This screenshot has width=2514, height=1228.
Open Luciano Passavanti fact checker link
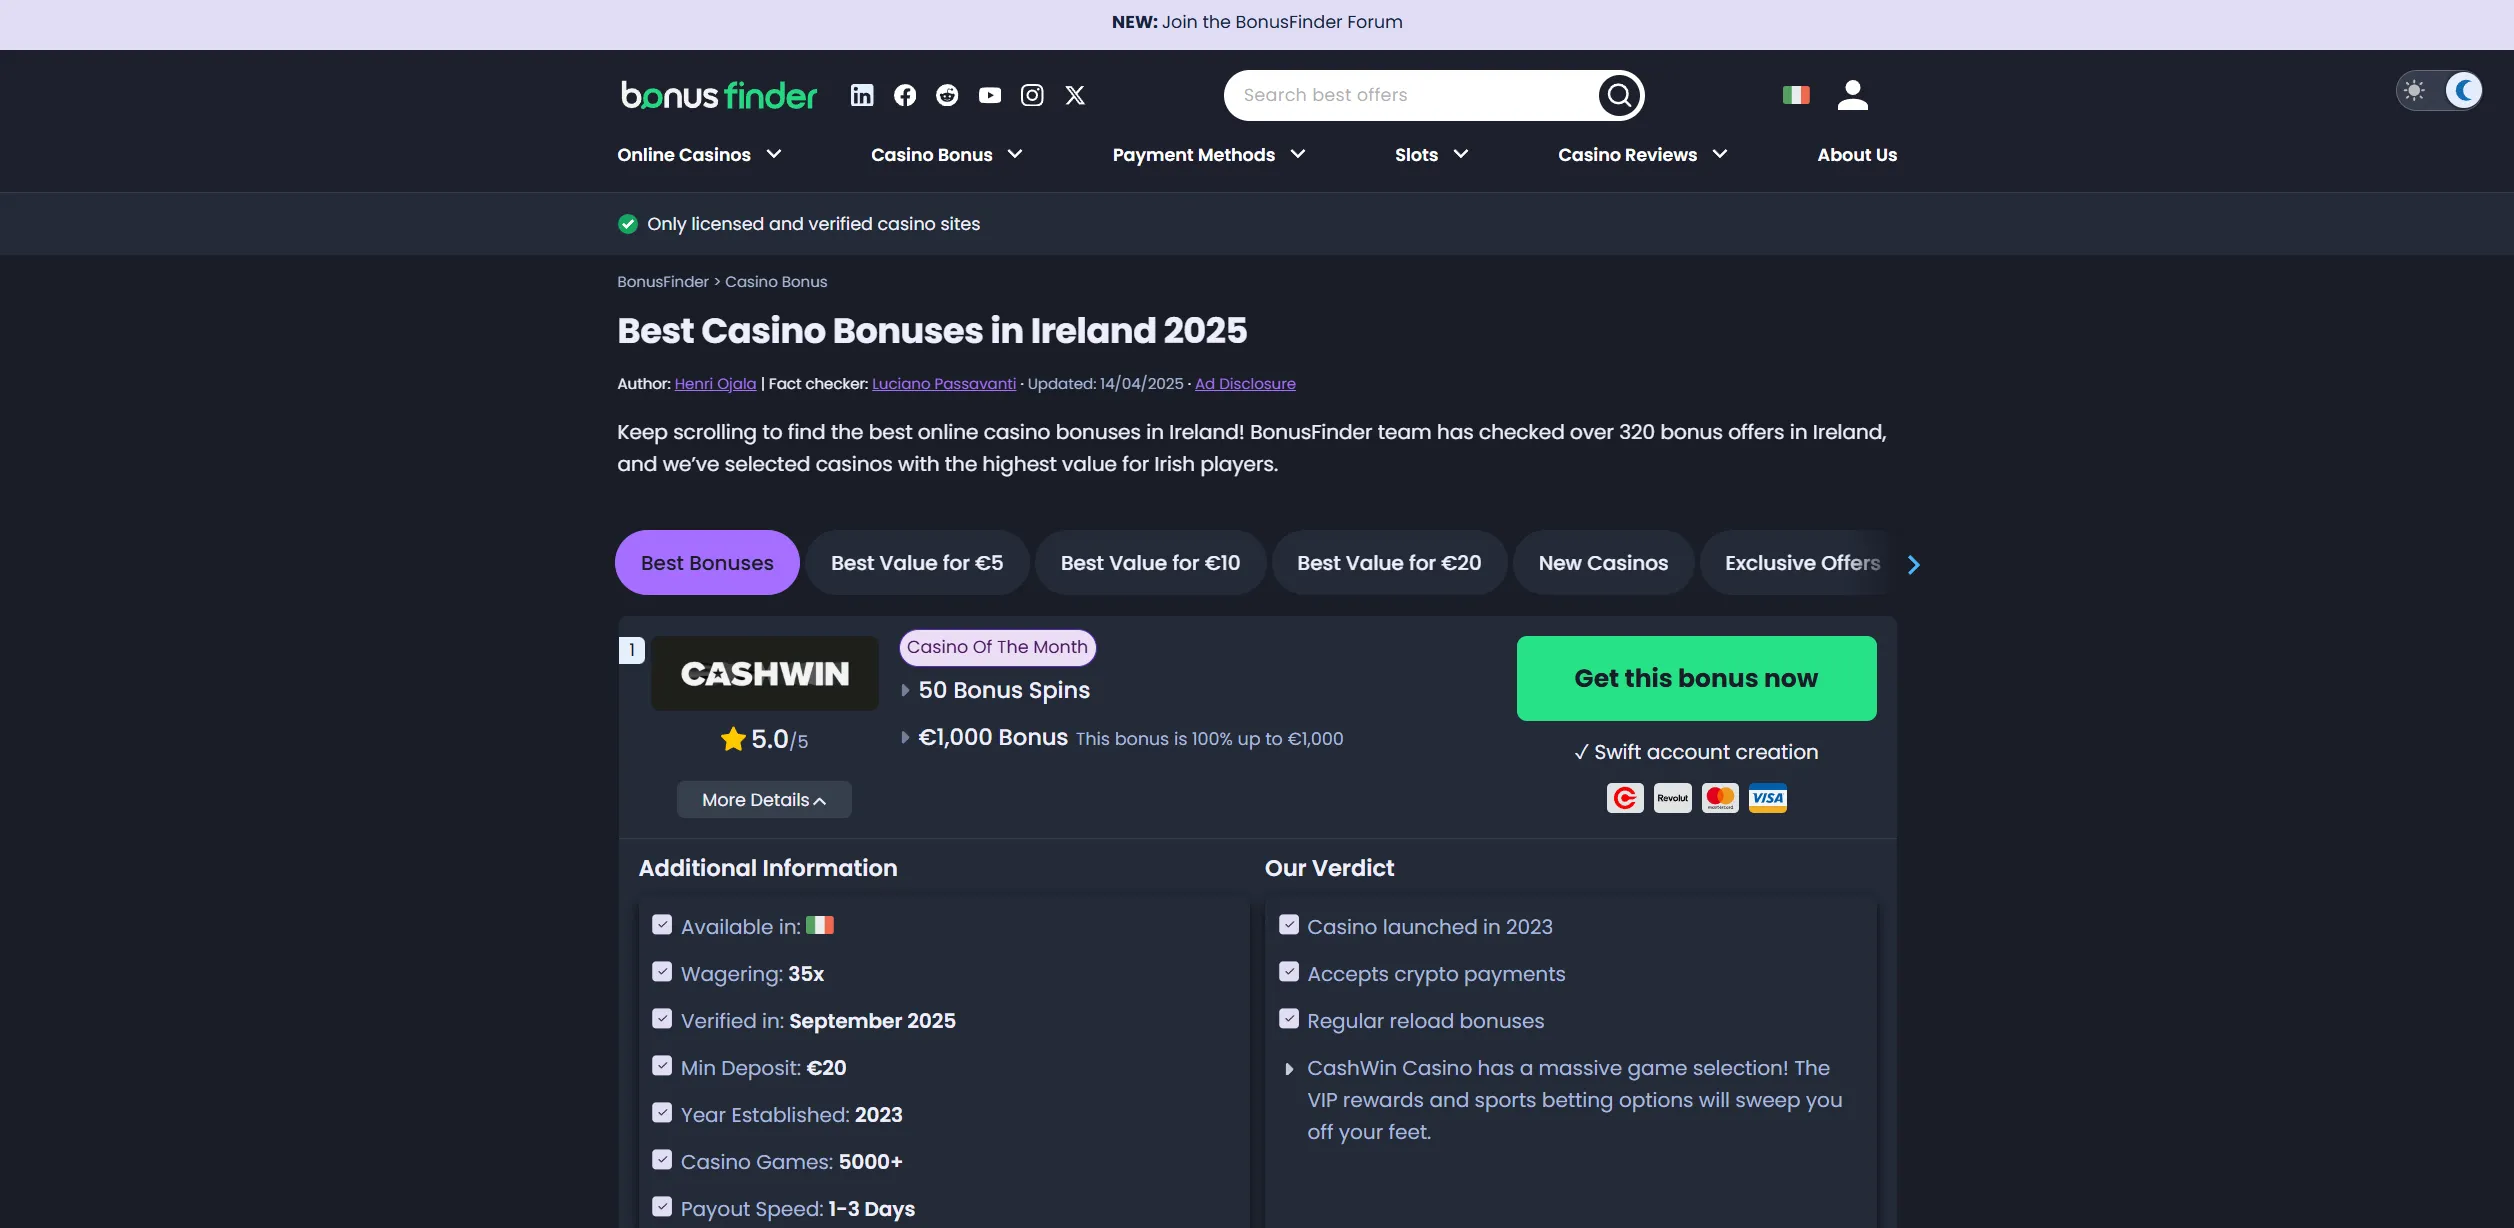click(943, 383)
